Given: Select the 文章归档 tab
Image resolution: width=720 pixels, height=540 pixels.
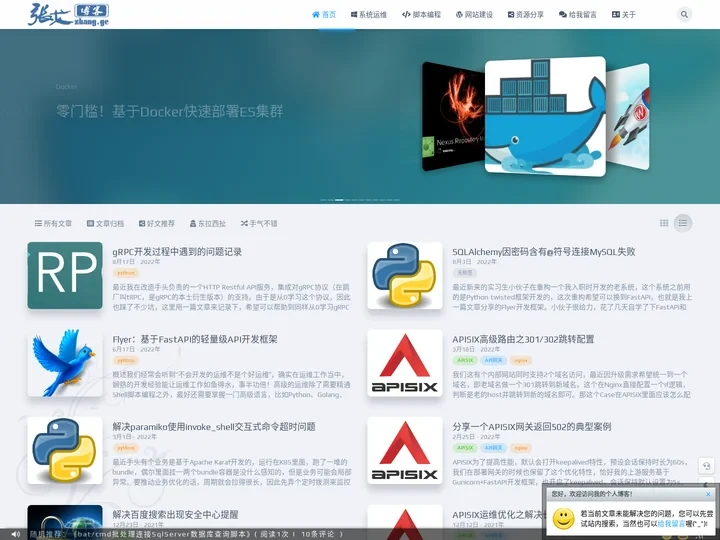Looking at the screenshot, I should click(x=106, y=224).
